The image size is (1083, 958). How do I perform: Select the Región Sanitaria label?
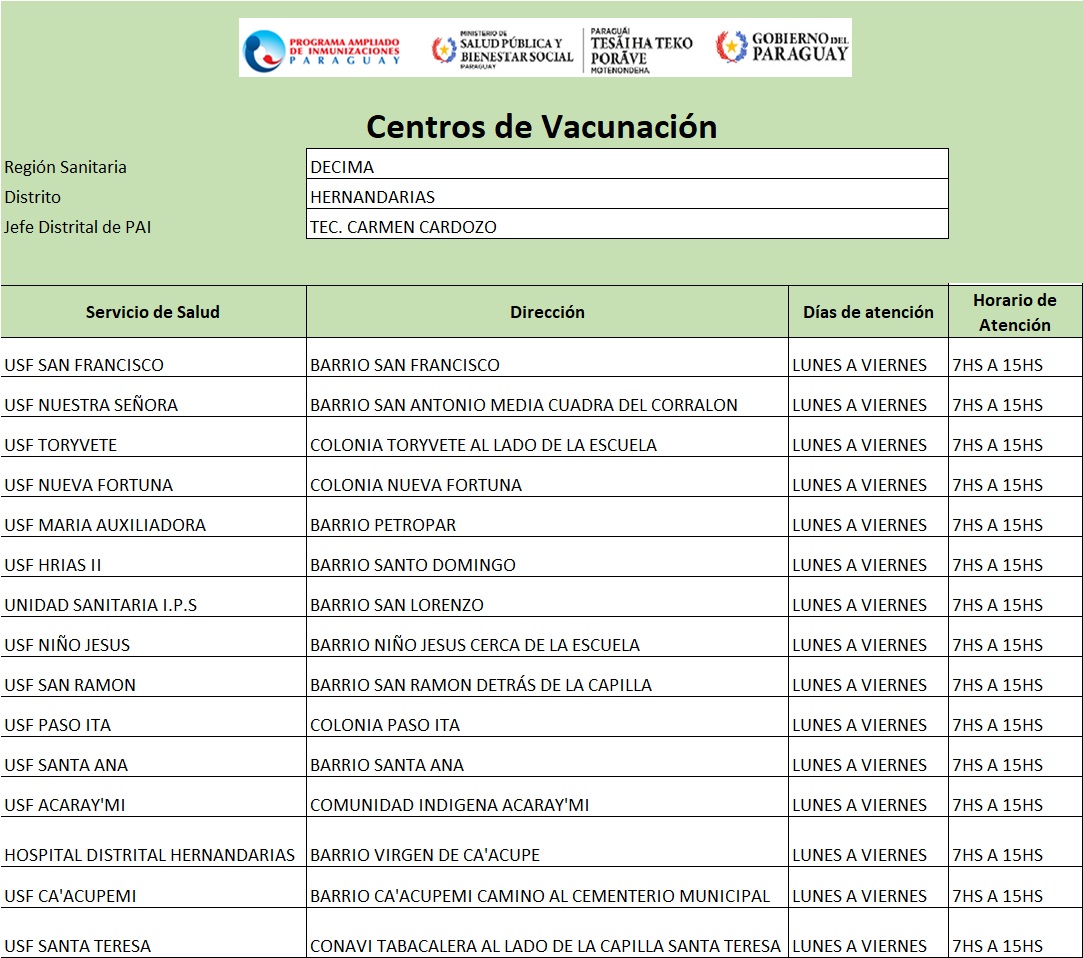[66, 167]
